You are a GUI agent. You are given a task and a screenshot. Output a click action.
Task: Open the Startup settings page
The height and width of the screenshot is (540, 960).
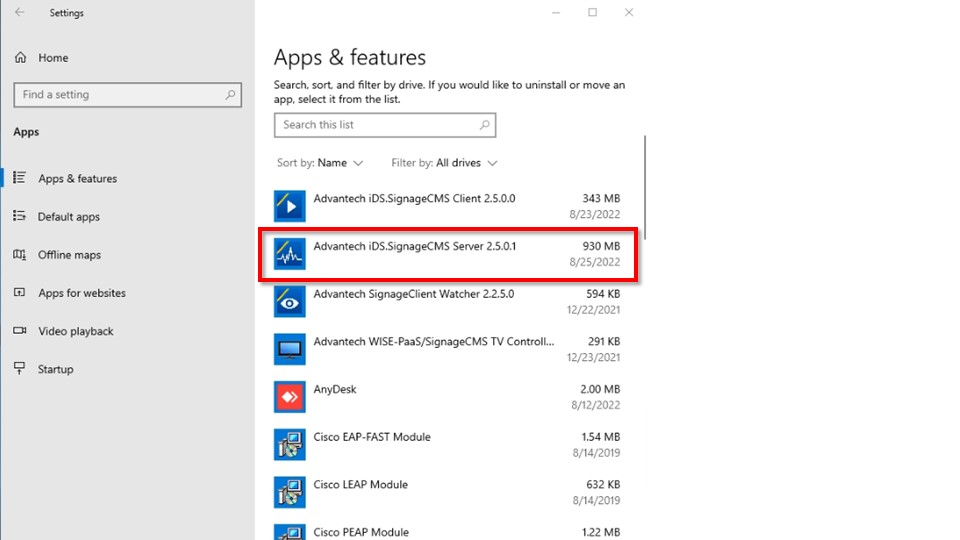(x=55, y=369)
